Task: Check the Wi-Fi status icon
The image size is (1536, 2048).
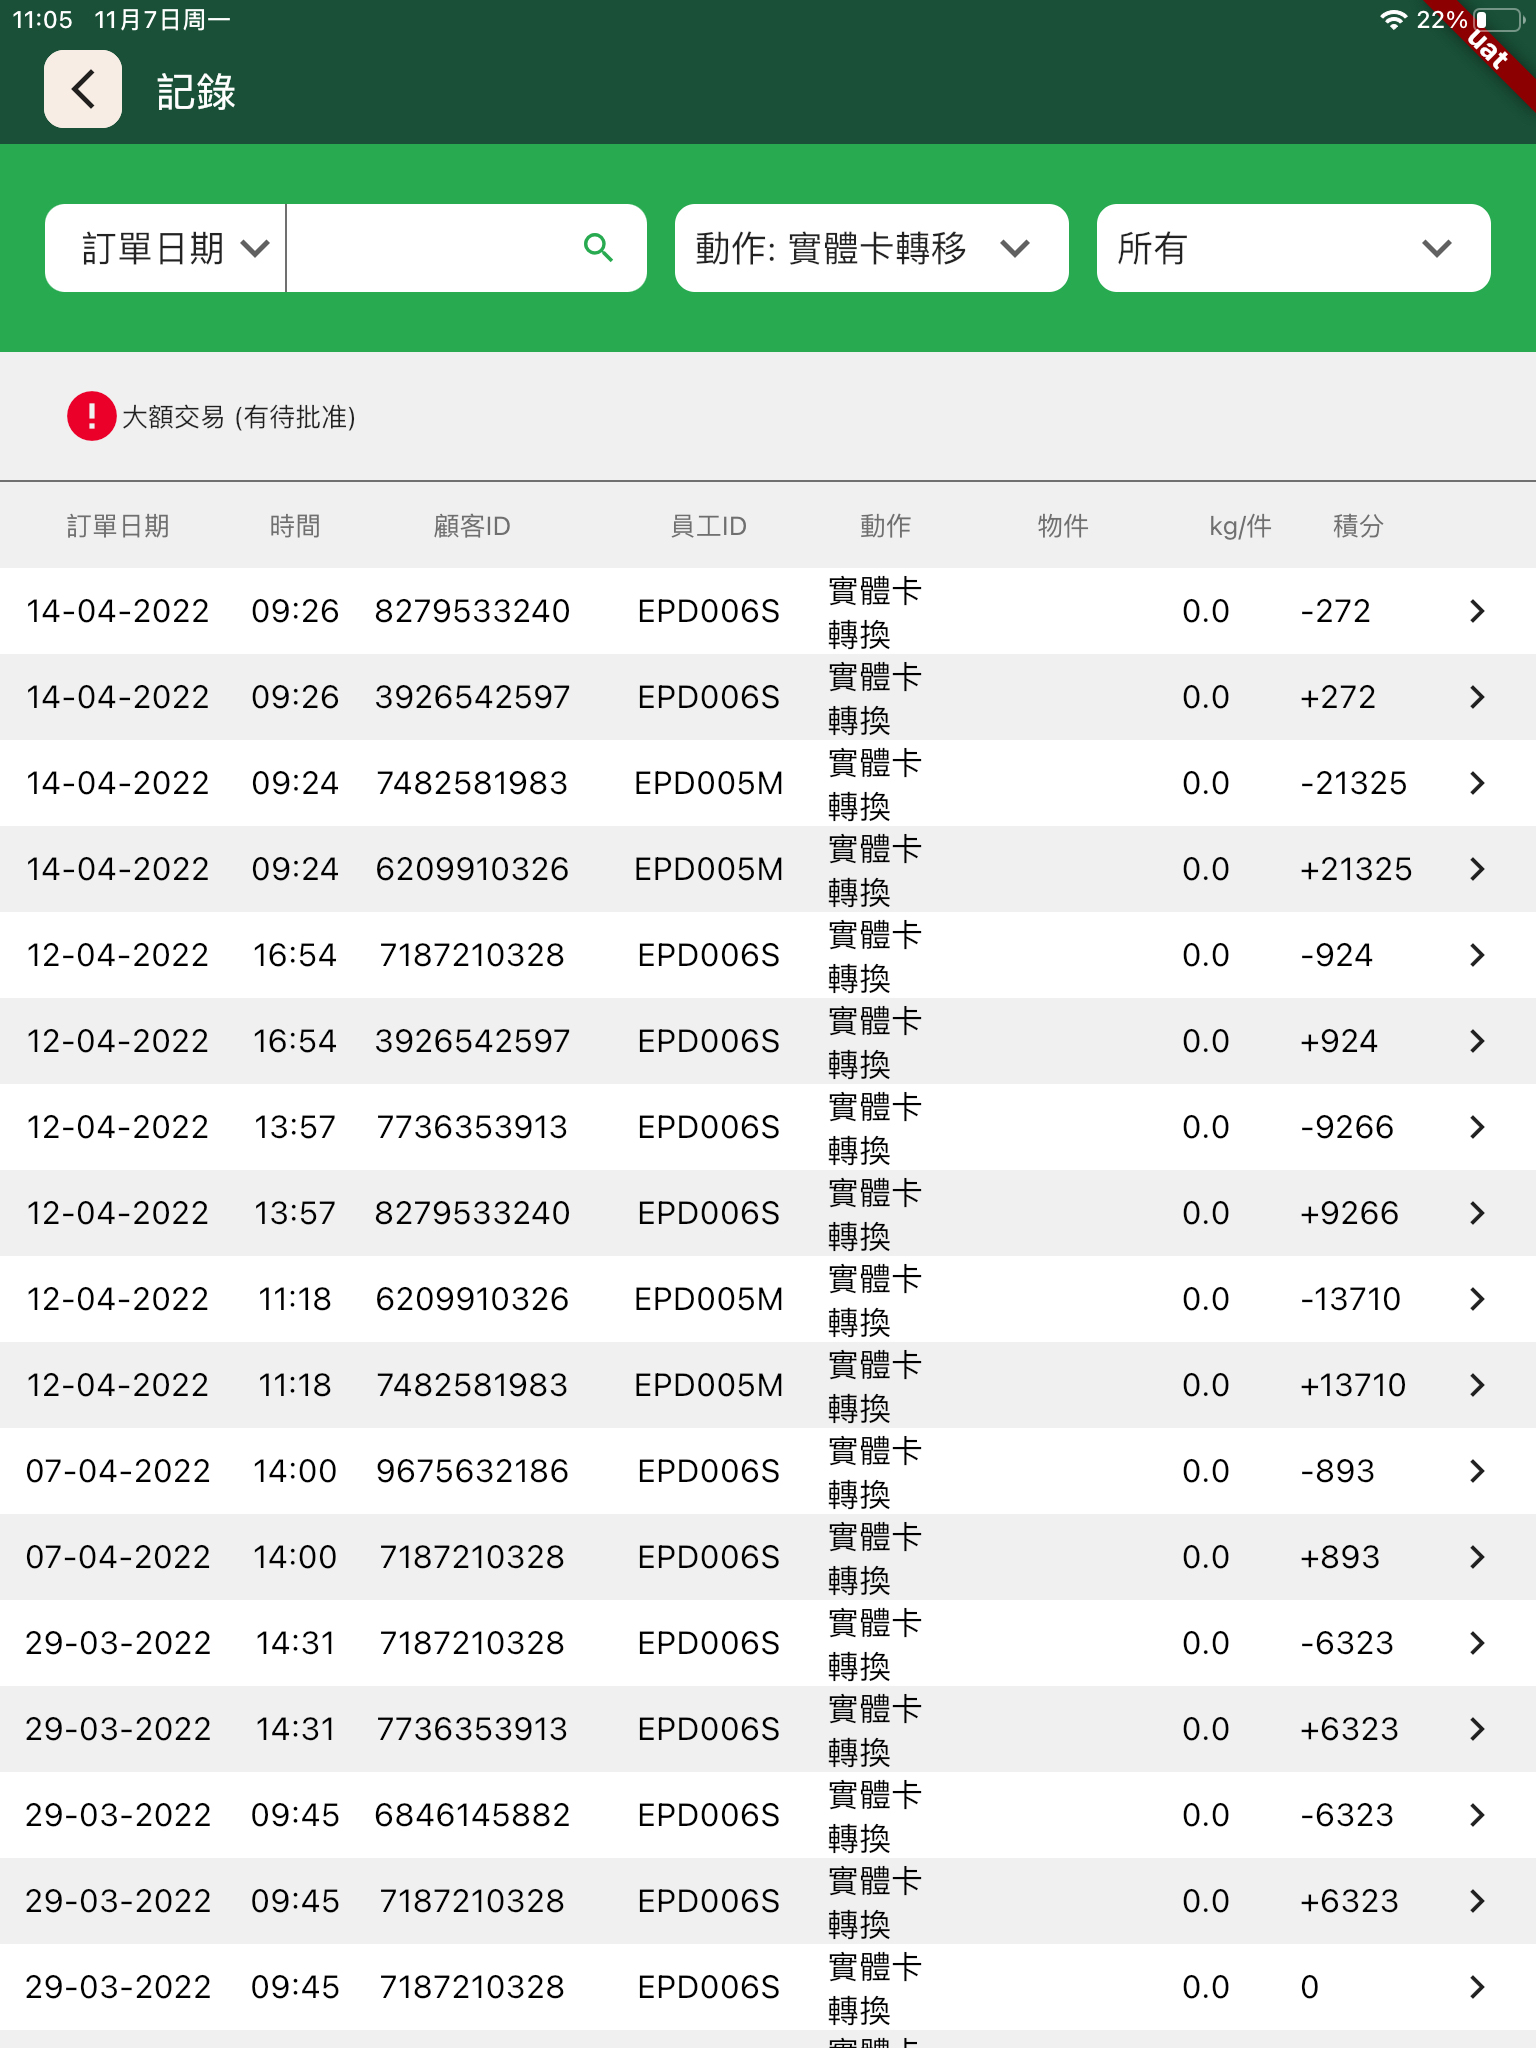Action: 1392,20
